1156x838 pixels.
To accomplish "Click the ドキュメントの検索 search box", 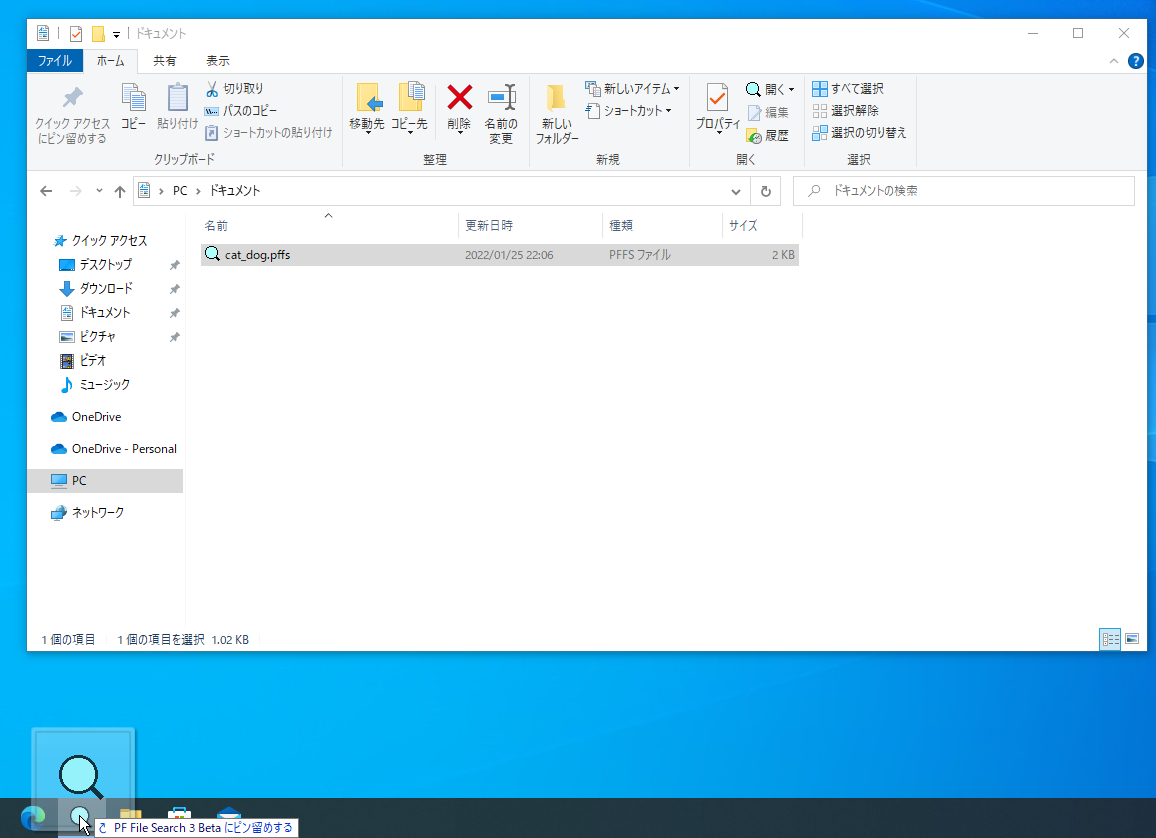I will tap(964, 191).
